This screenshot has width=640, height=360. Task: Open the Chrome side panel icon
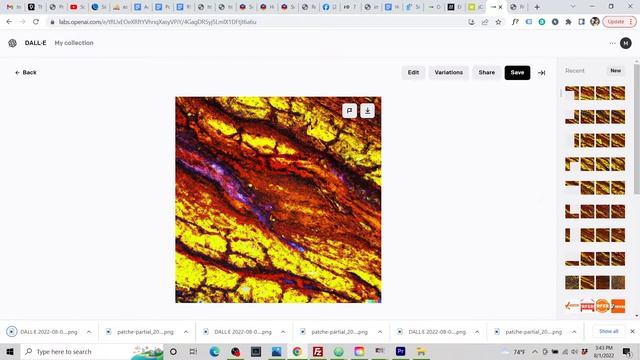pos(581,22)
